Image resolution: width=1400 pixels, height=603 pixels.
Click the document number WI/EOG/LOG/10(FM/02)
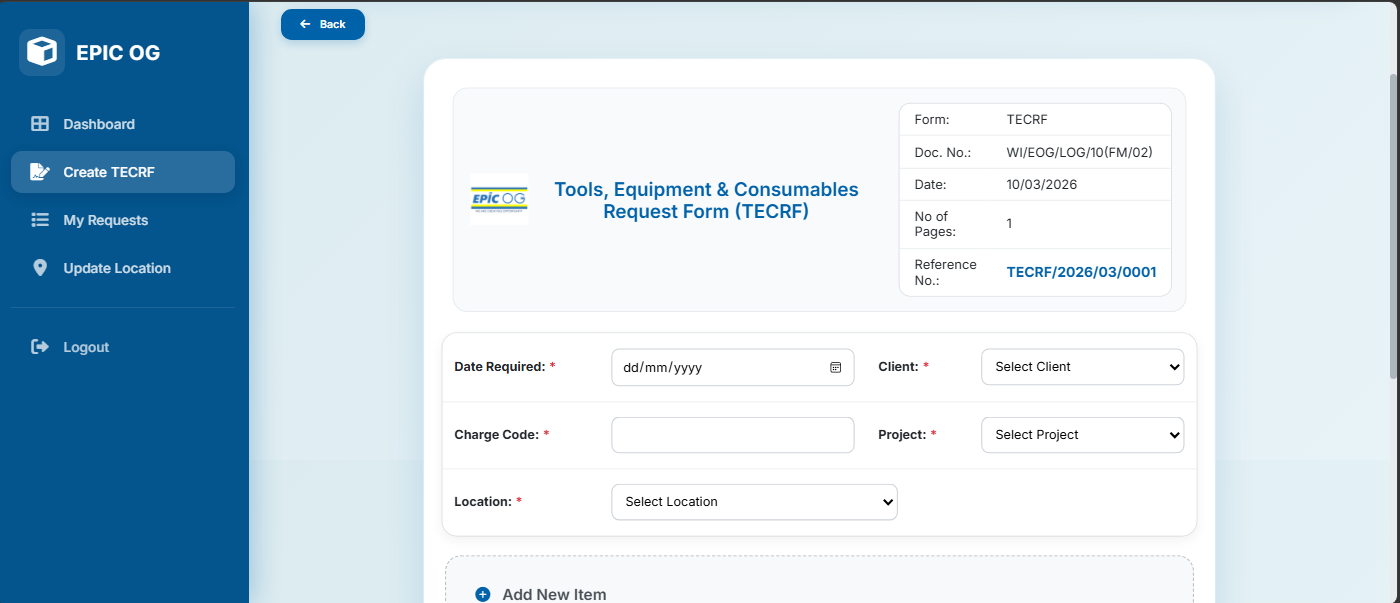click(1080, 152)
